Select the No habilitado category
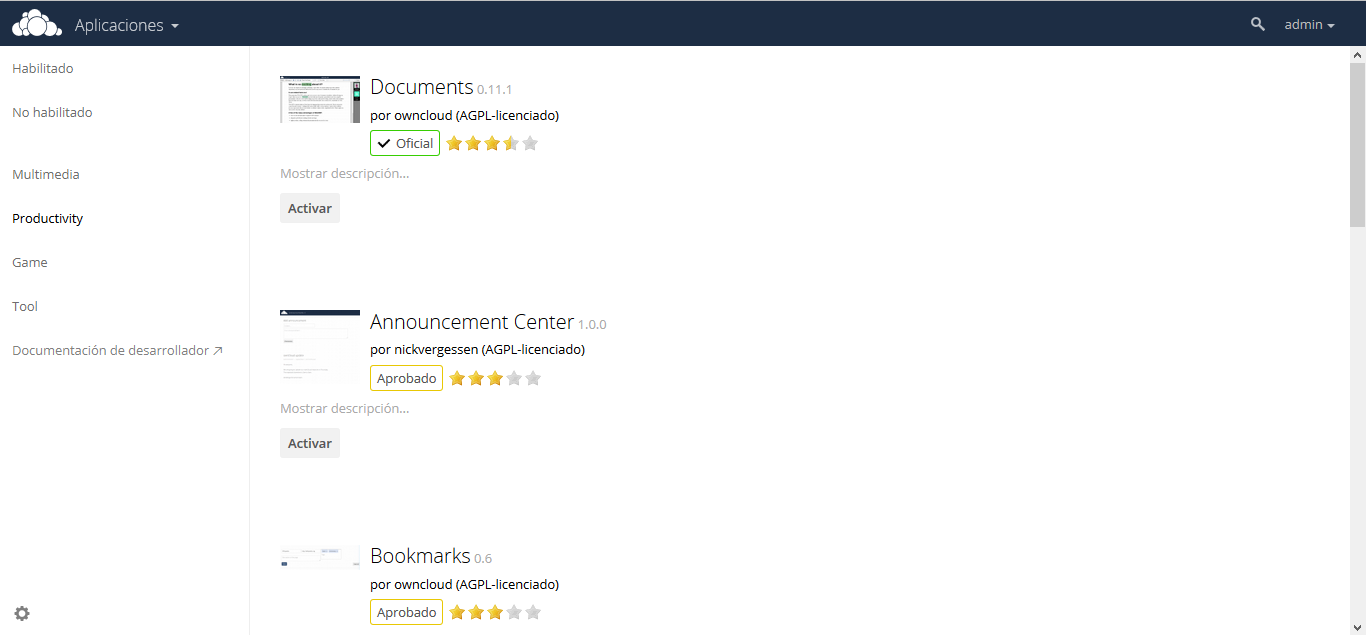The image size is (1366, 635). (52, 112)
